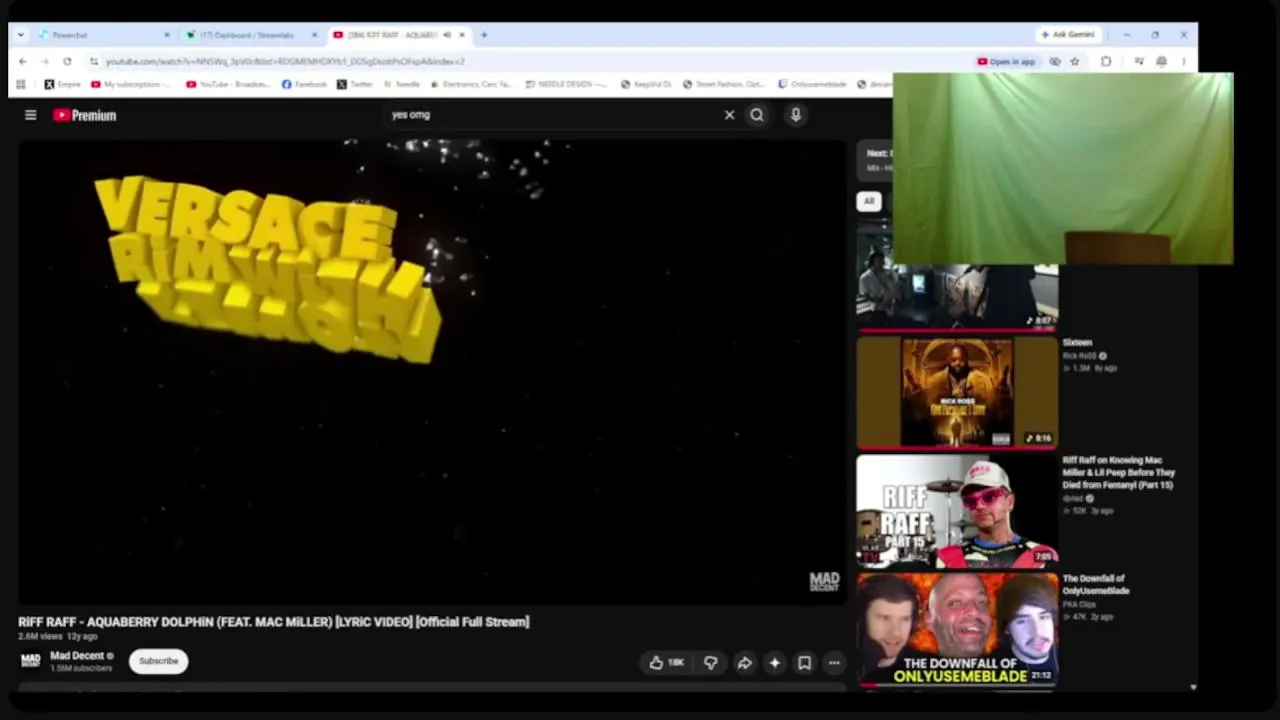The width and height of the screenshot is (1280, 720).
Task: Reload the page in Chrome
Action: coord(67,61)
